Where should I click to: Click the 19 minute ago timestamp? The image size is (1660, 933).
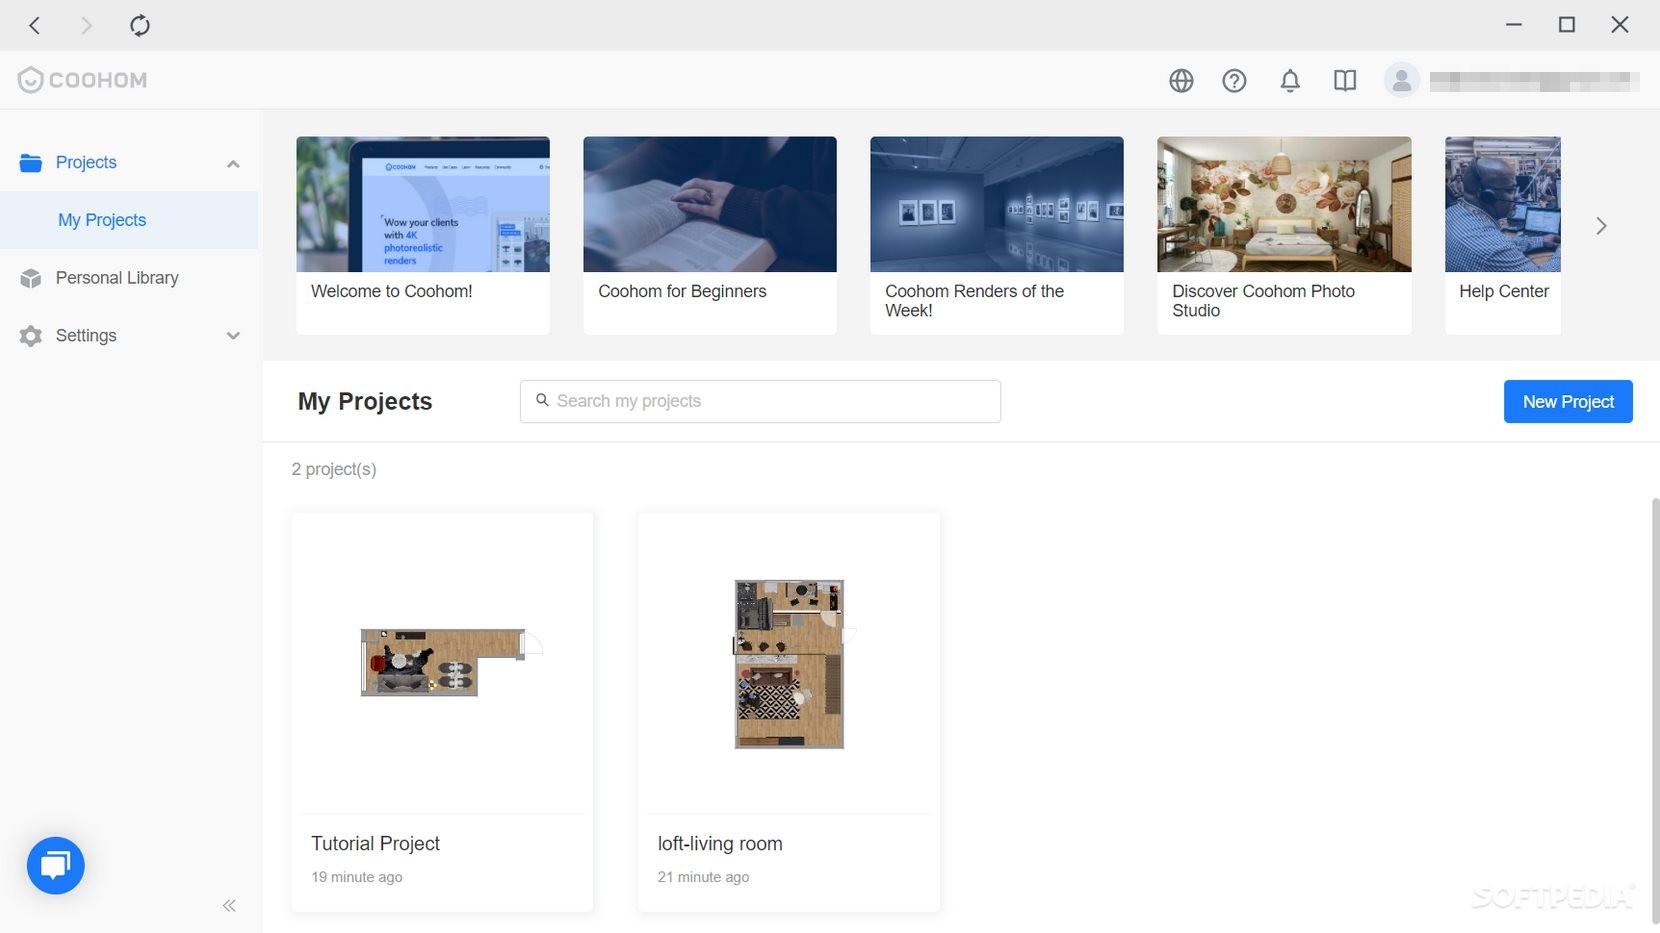(x=357, y=877)
